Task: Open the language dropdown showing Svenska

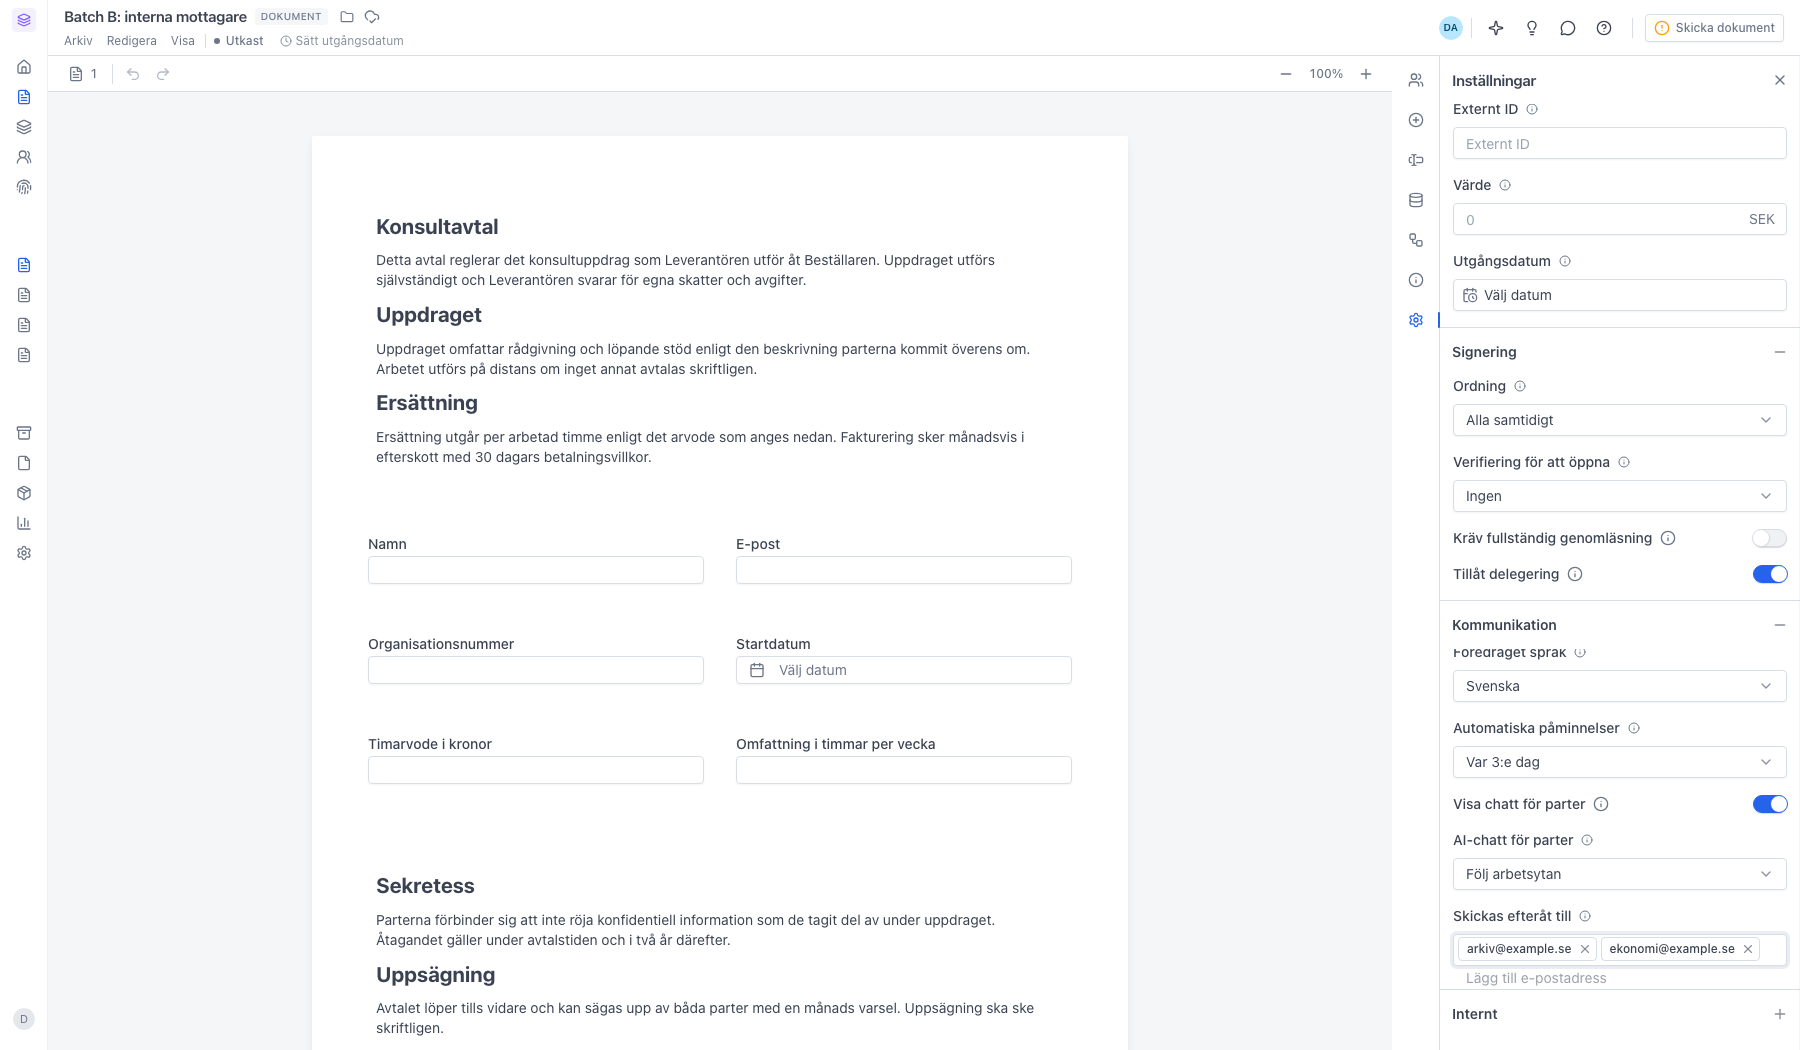Action: tap(1619, 686)
